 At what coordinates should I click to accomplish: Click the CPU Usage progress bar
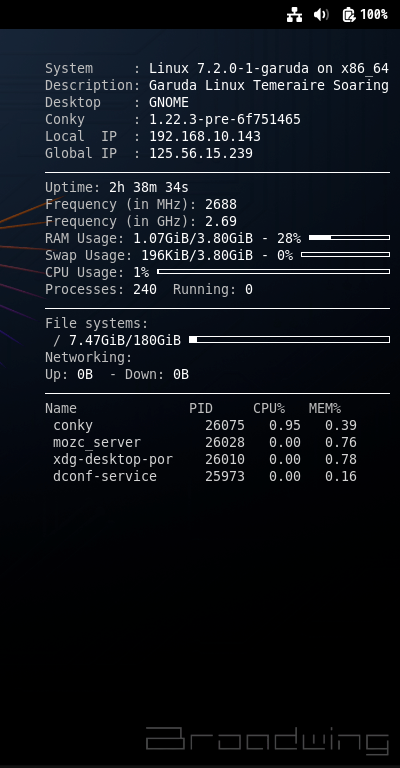pyautogui.click(x=274, y=271)
